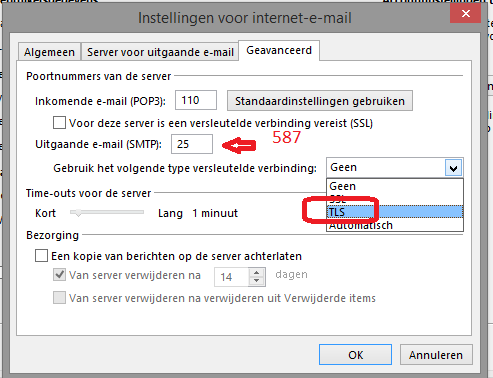Select Automatisch from the encryption list
Image resolution: width=493 pixels, height=378 pixels.
395,225
